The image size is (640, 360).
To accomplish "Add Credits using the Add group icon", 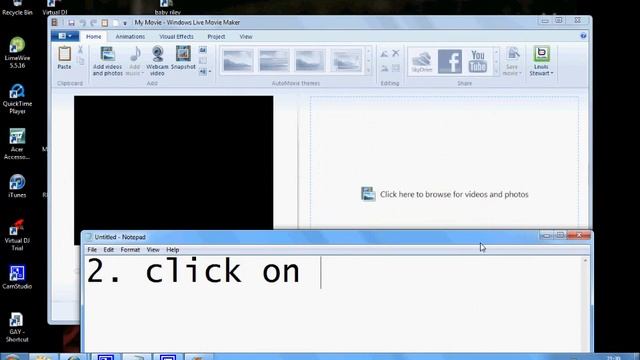I will (x=203, y=72).
